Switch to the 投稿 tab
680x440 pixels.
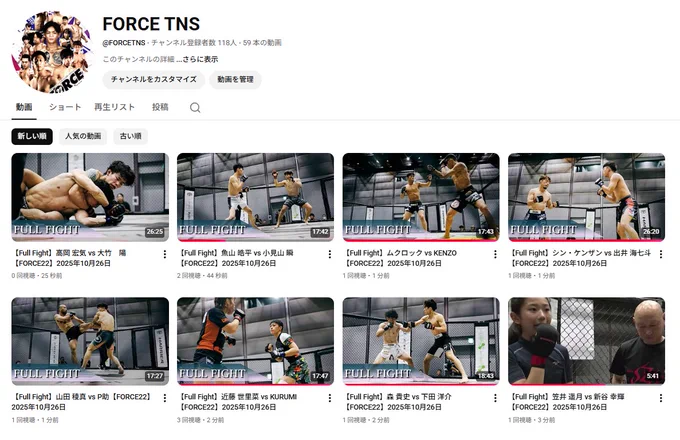pyautogui.click(x=160, y=107)
